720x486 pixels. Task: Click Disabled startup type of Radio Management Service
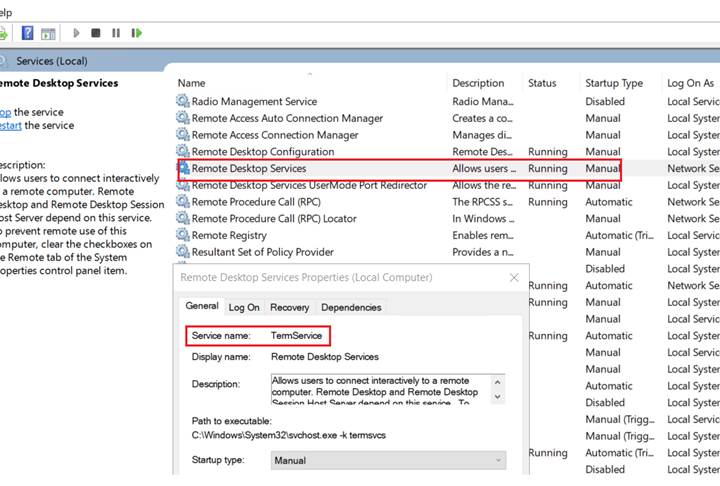pyautogui.click(x=605, y=102)
